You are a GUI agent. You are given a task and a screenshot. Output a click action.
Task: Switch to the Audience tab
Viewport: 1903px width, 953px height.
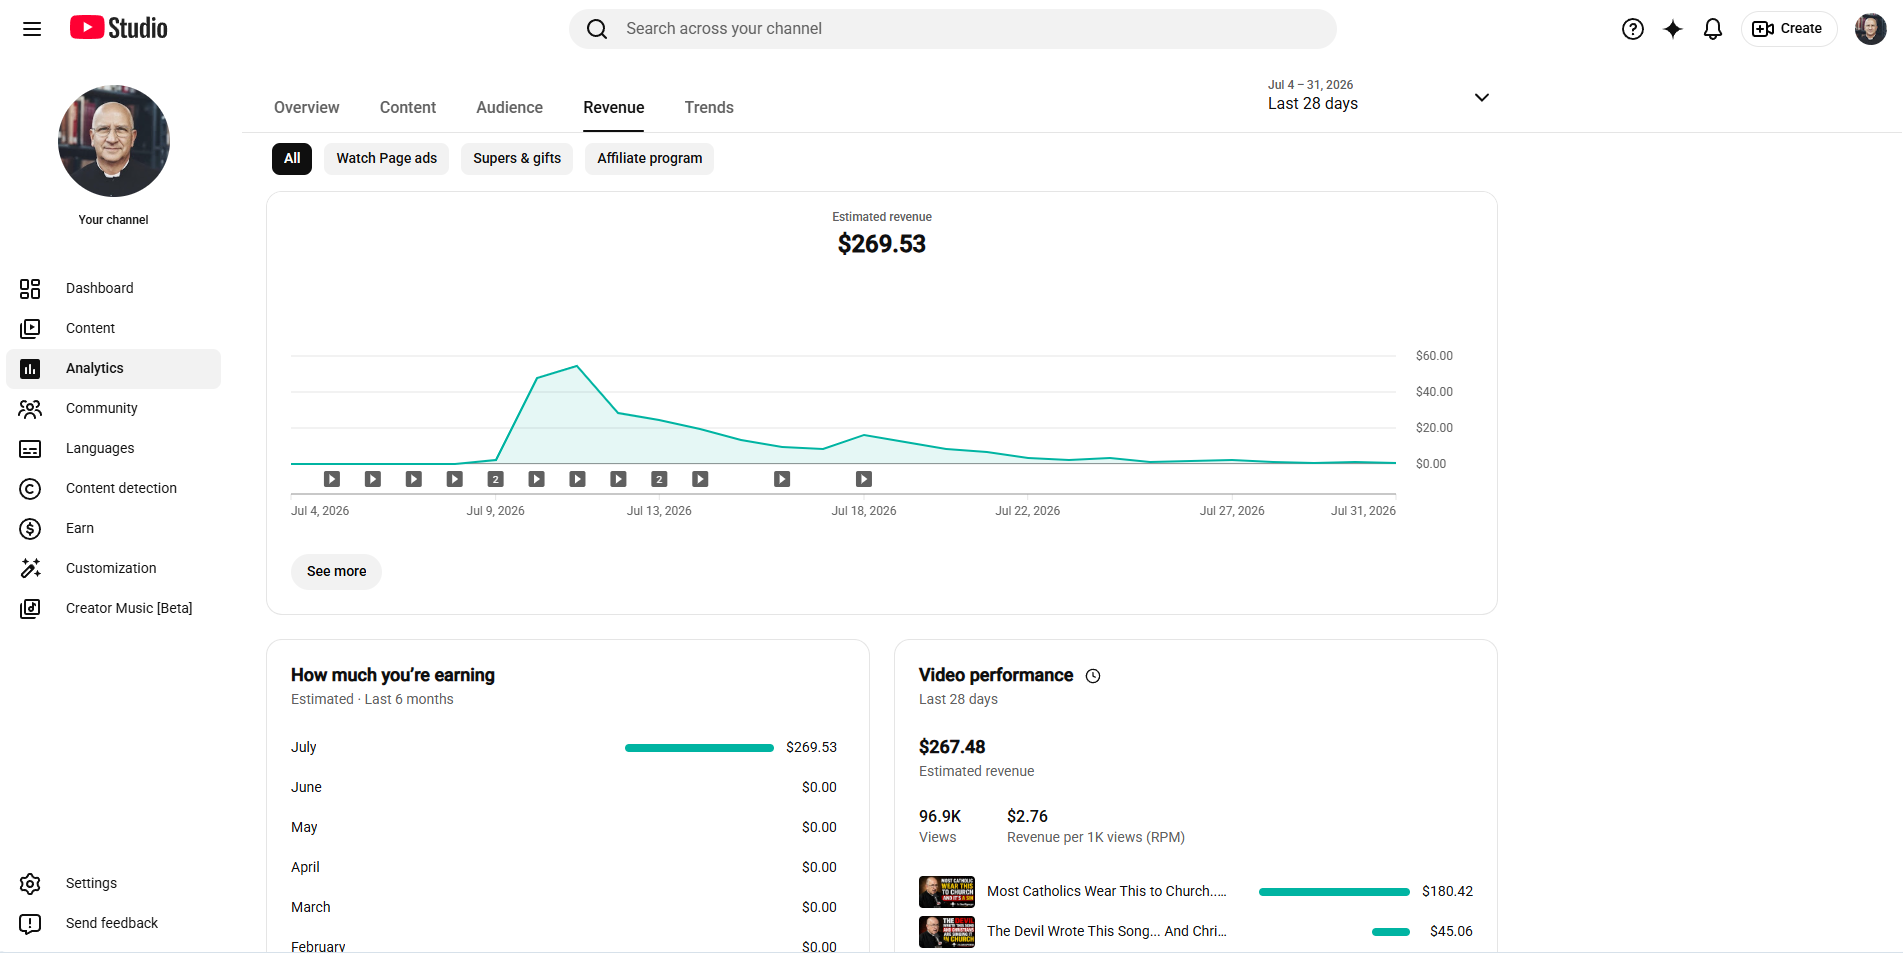coord(510,107)
